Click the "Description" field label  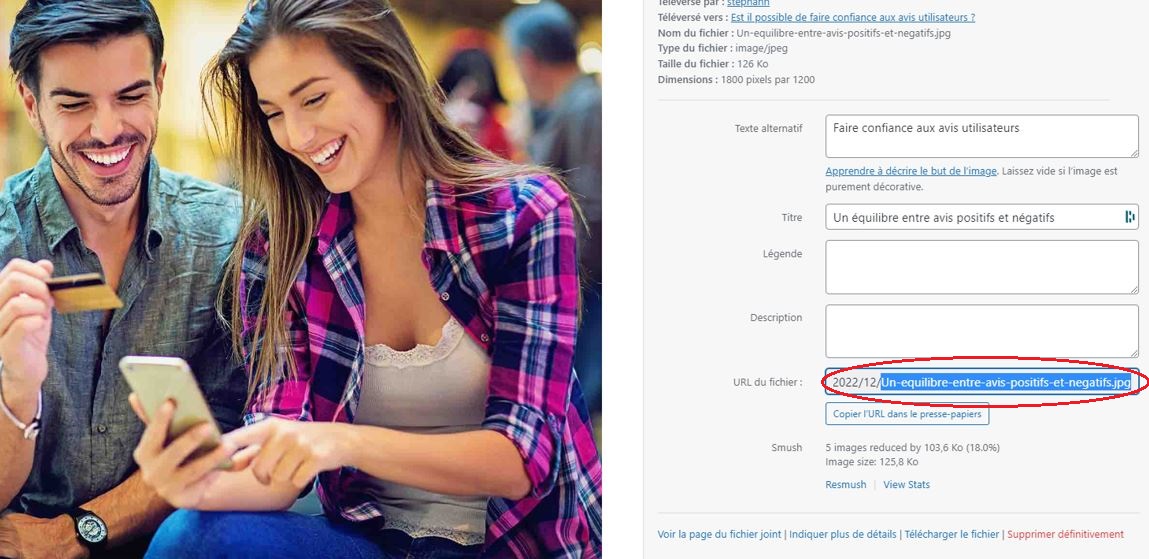pos(775,317)
